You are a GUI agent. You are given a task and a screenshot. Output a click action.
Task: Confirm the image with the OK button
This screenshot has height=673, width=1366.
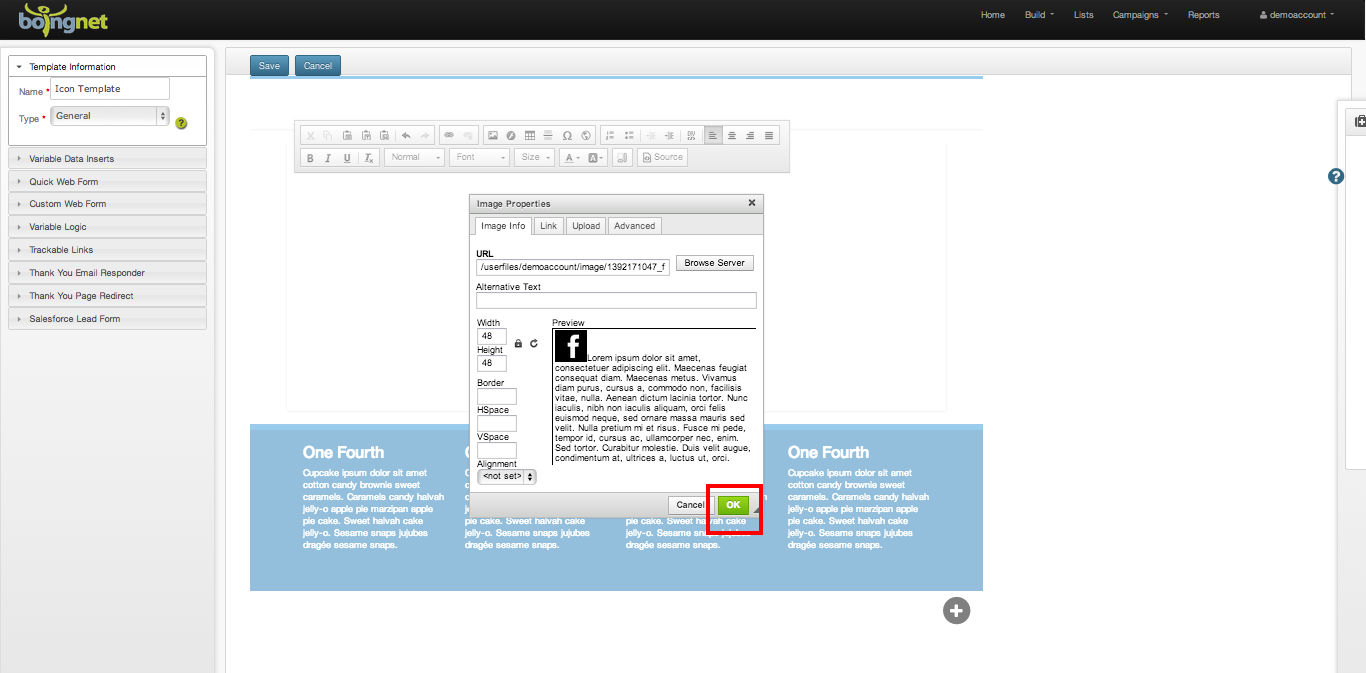point(733,505)
